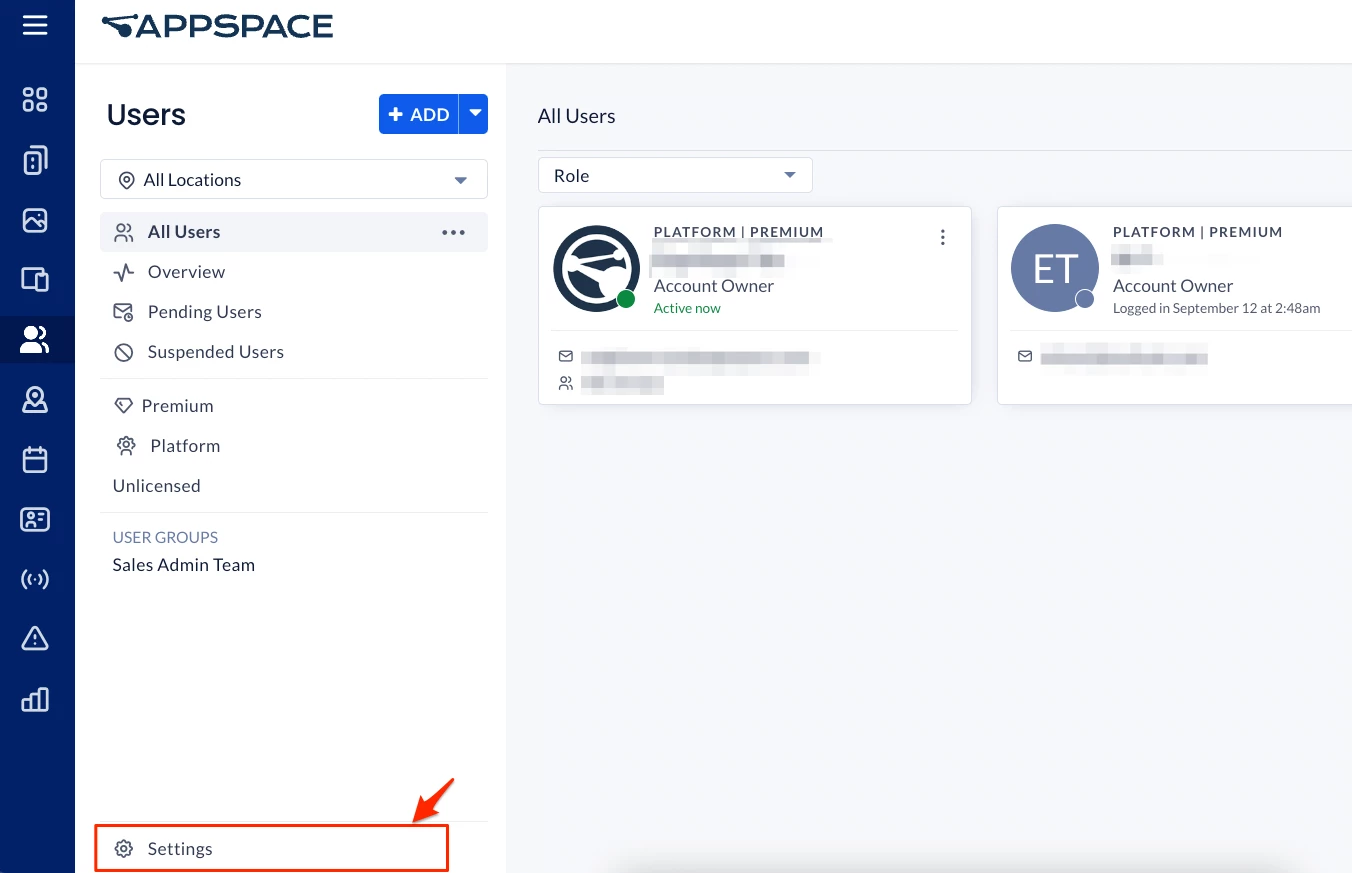
Task: Open the library documents icon in sidebar
Action: pos(35,160)
